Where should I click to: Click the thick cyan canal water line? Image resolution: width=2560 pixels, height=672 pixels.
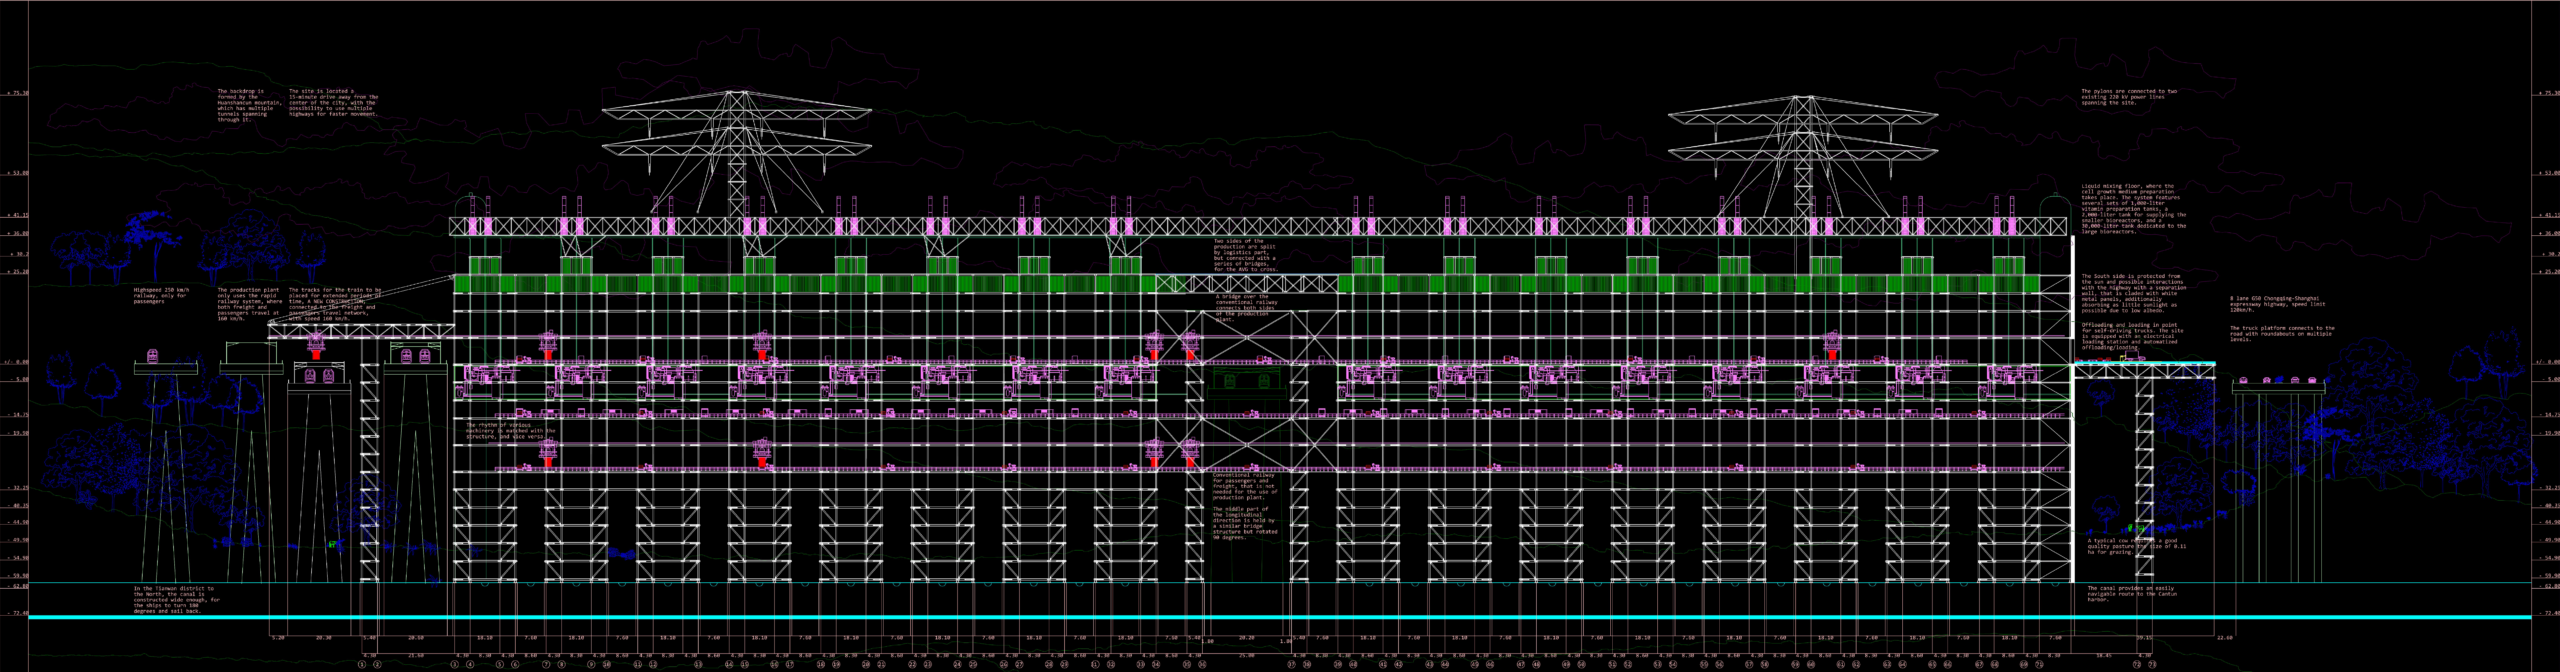point(1280,618)
